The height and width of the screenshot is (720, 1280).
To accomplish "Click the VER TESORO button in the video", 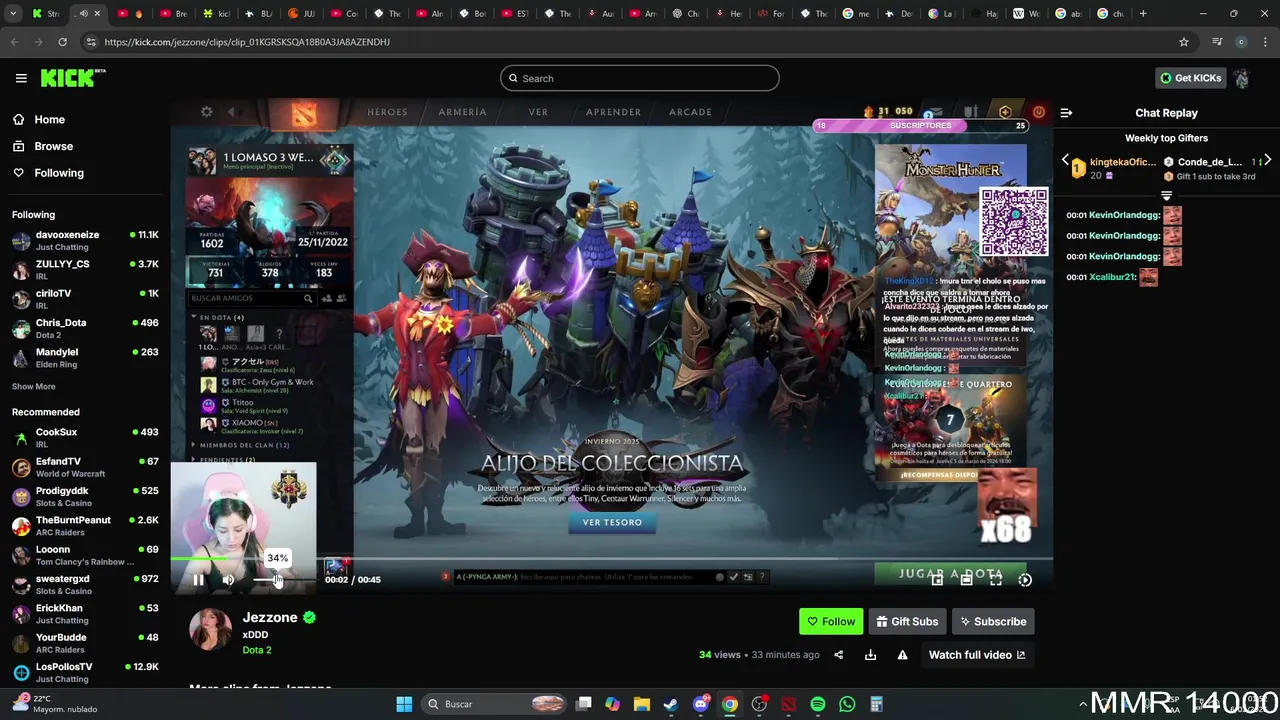I will tap(612, 522).
